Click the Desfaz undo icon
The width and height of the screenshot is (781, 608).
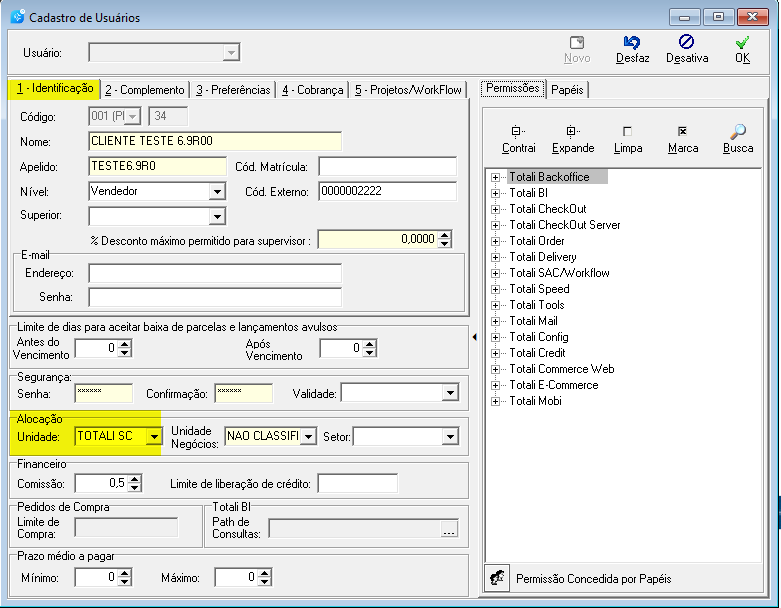pos(632,43)
